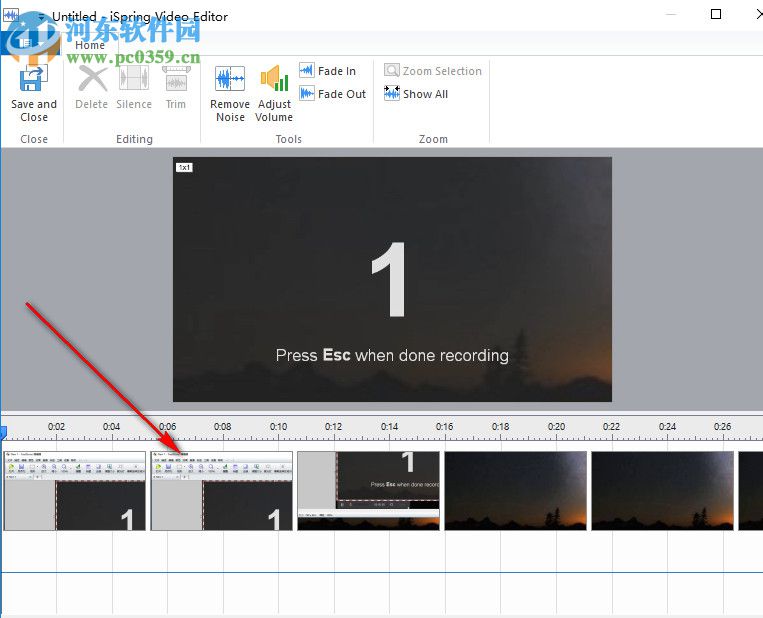Maximize the Video Editor window
Screen dimensions: 763x618
click(x=716, y=14)
